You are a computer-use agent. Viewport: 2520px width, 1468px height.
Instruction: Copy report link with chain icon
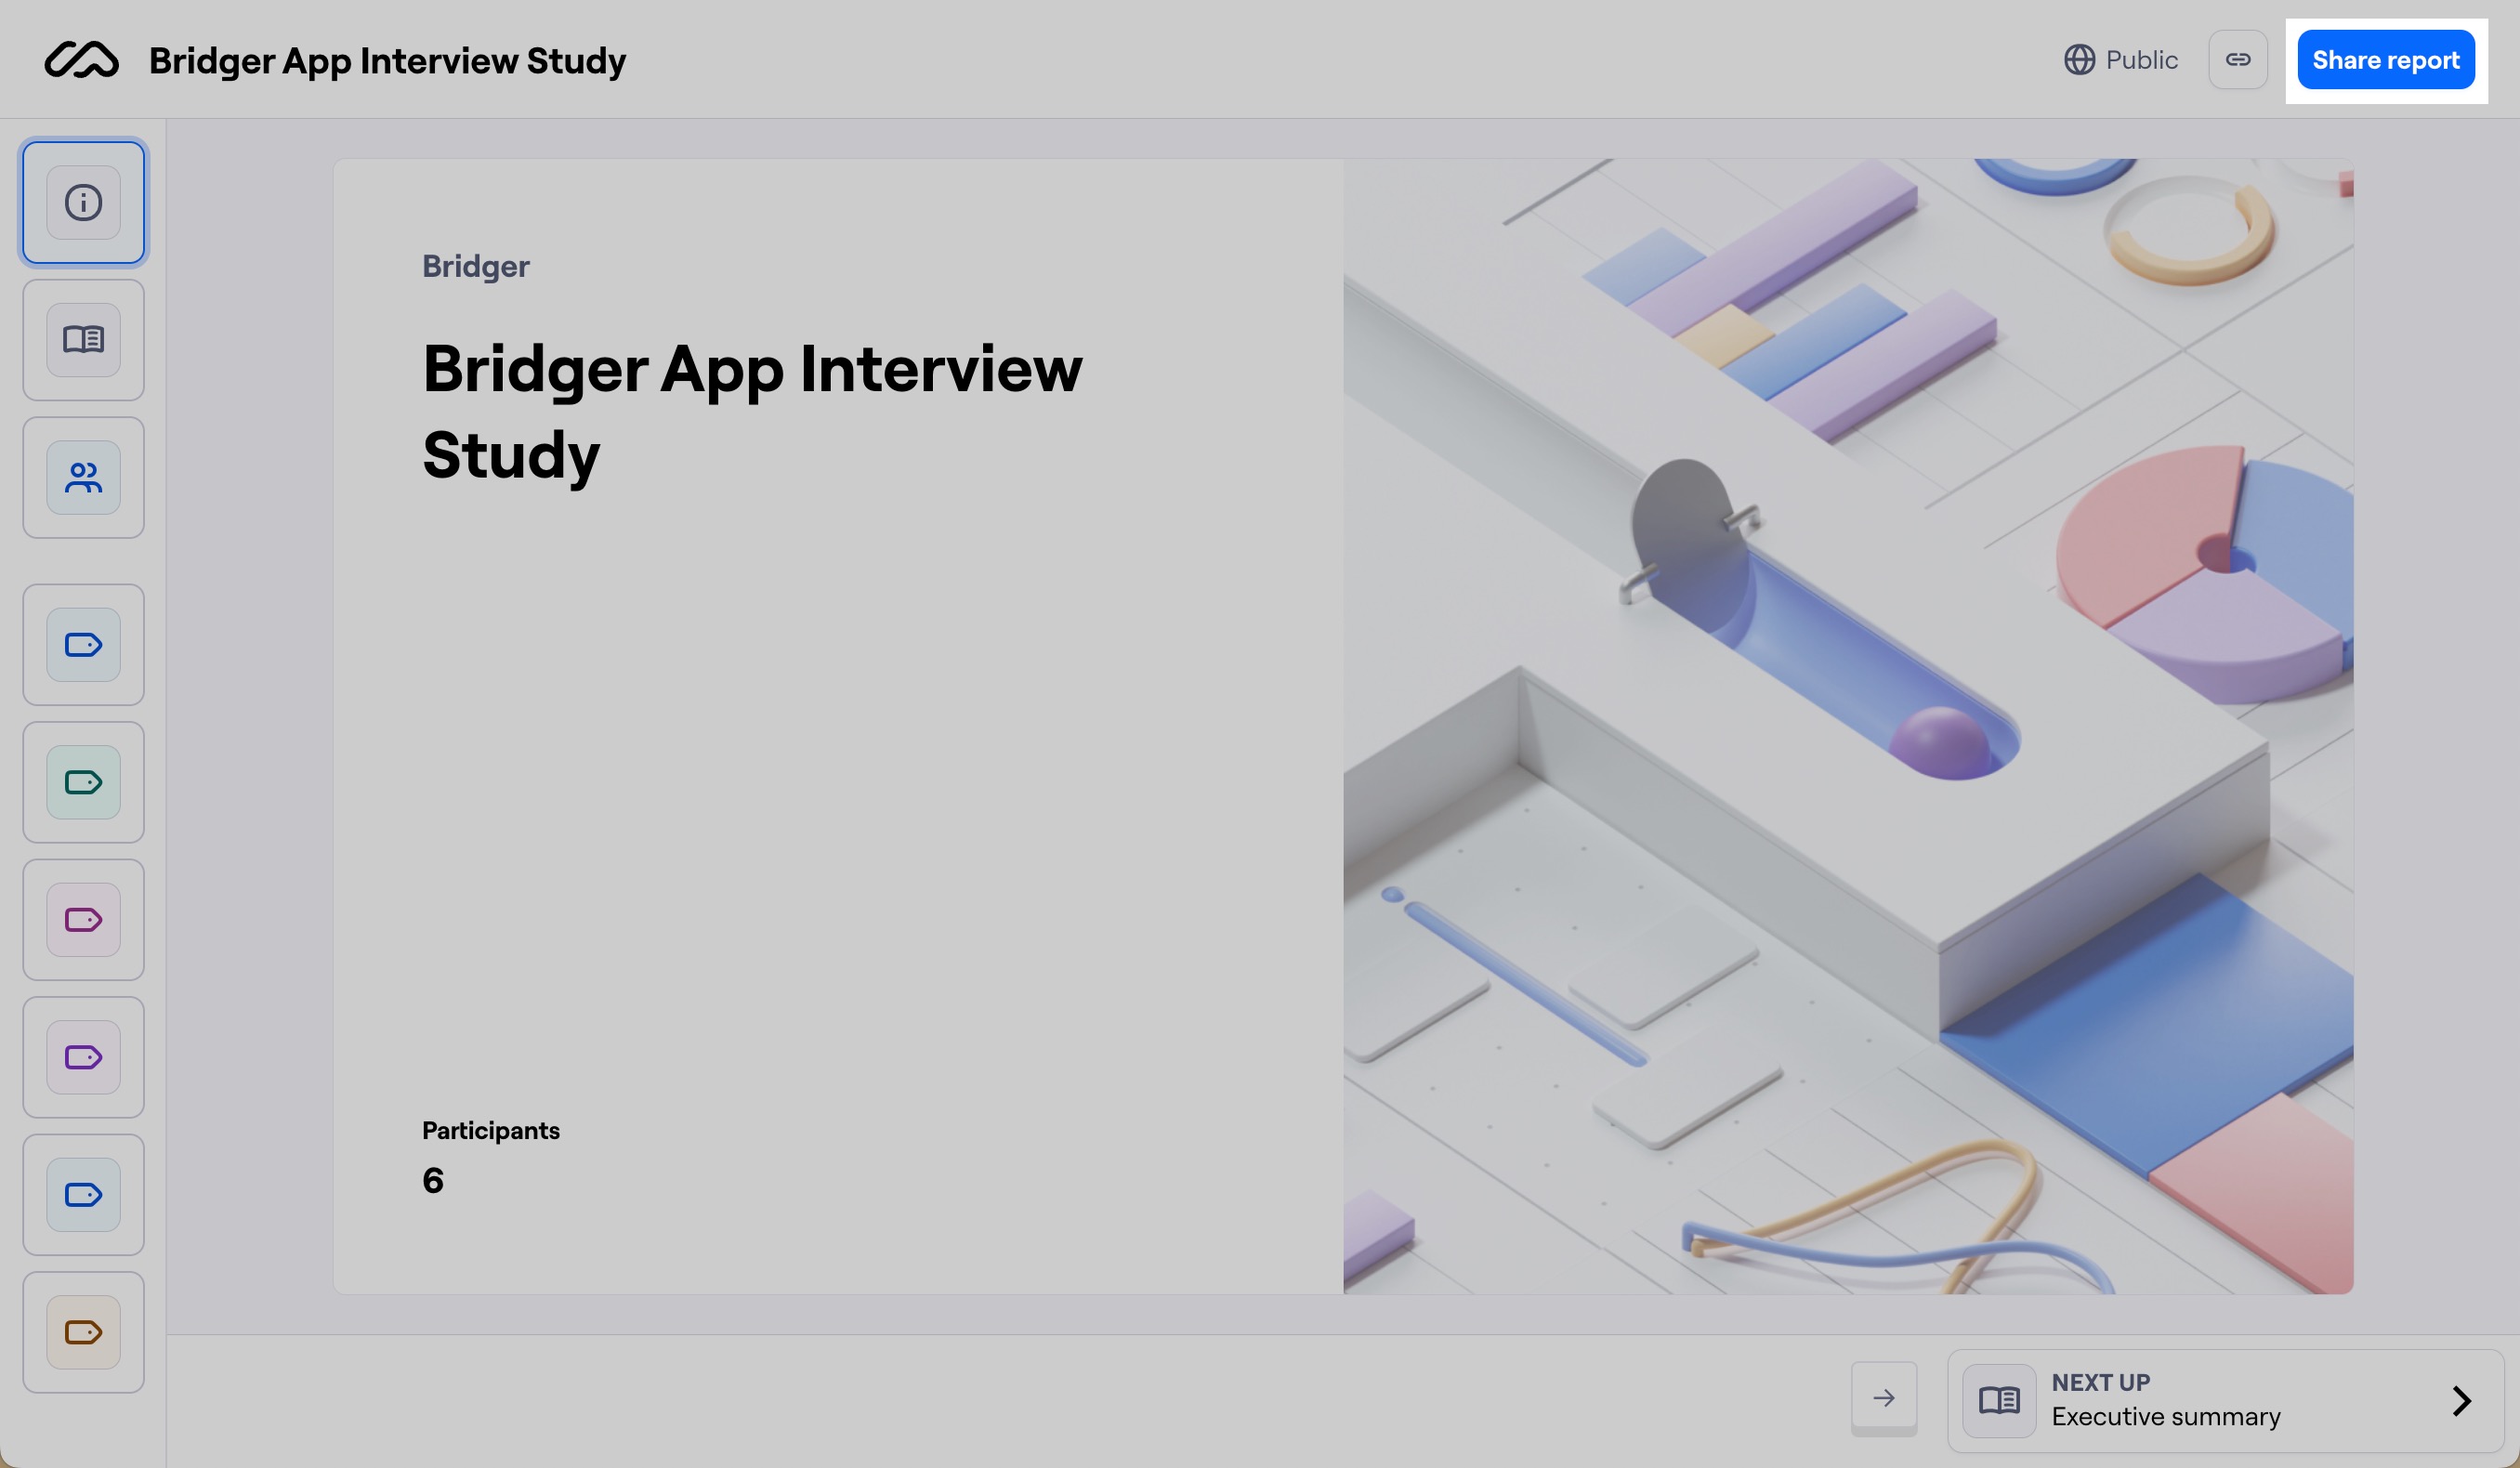pos(2237,60)
